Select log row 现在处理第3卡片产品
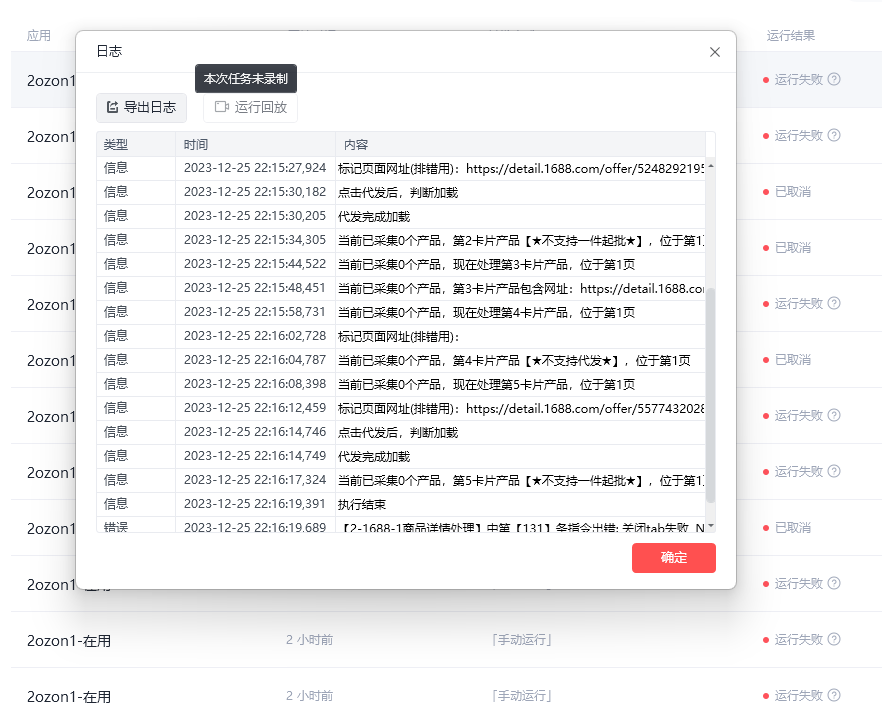 pos(401,264)
